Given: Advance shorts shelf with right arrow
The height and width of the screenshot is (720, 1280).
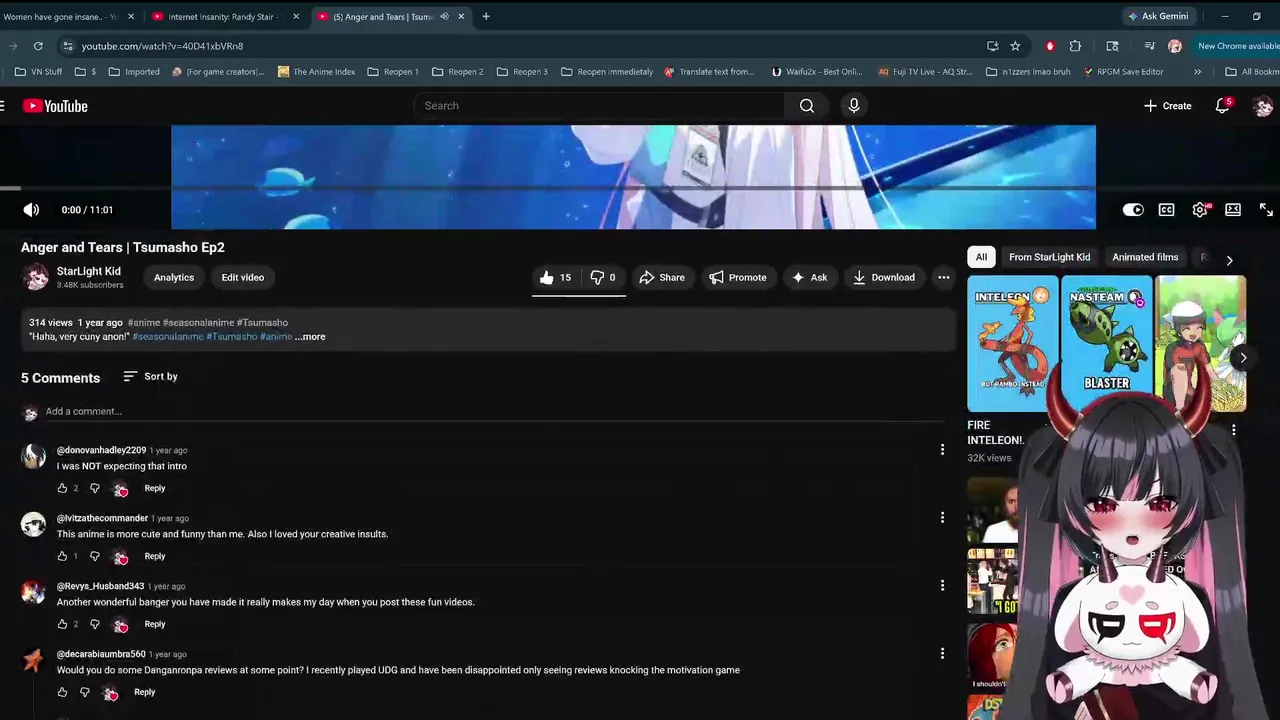Looking at the screenshot, I should pos(1243,358).
